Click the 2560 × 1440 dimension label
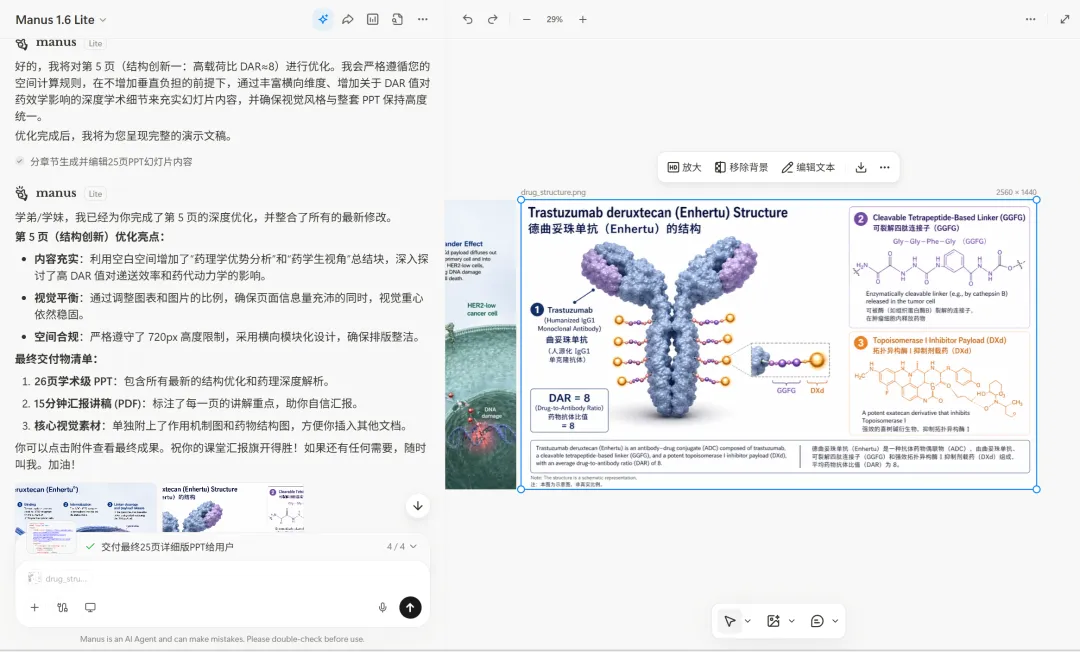 (x=1016, y=192)
